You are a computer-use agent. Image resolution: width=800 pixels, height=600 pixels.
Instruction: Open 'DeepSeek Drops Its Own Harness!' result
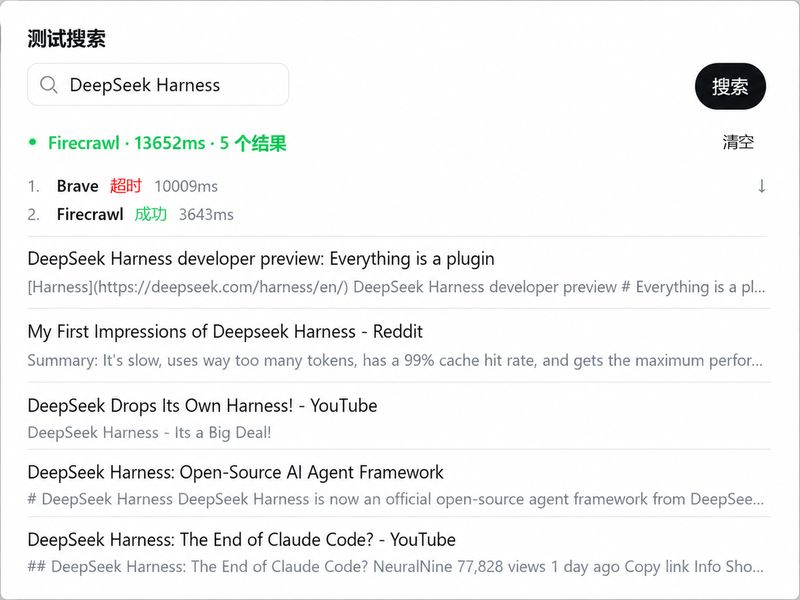202,406
